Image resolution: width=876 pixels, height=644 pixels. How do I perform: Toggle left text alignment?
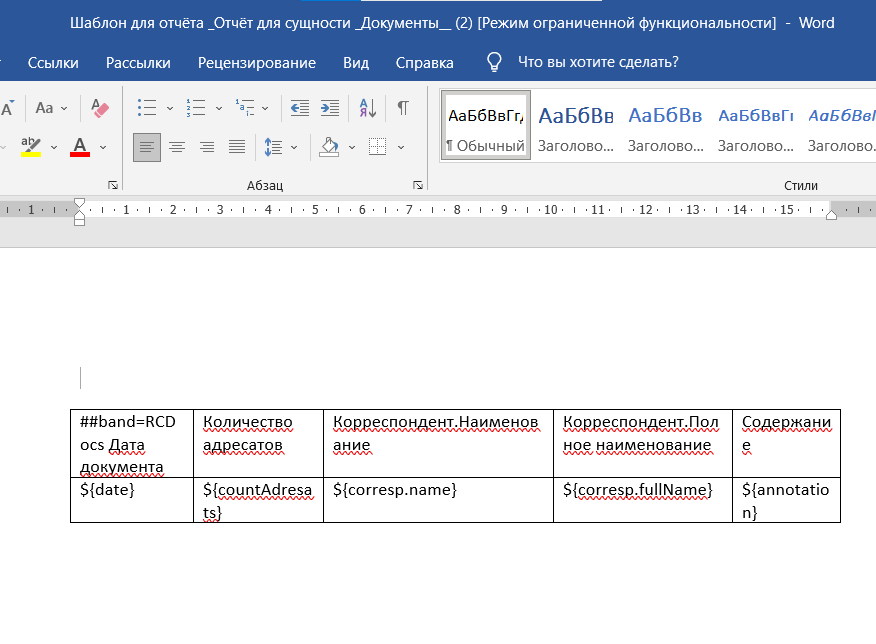tap(147, 147)
